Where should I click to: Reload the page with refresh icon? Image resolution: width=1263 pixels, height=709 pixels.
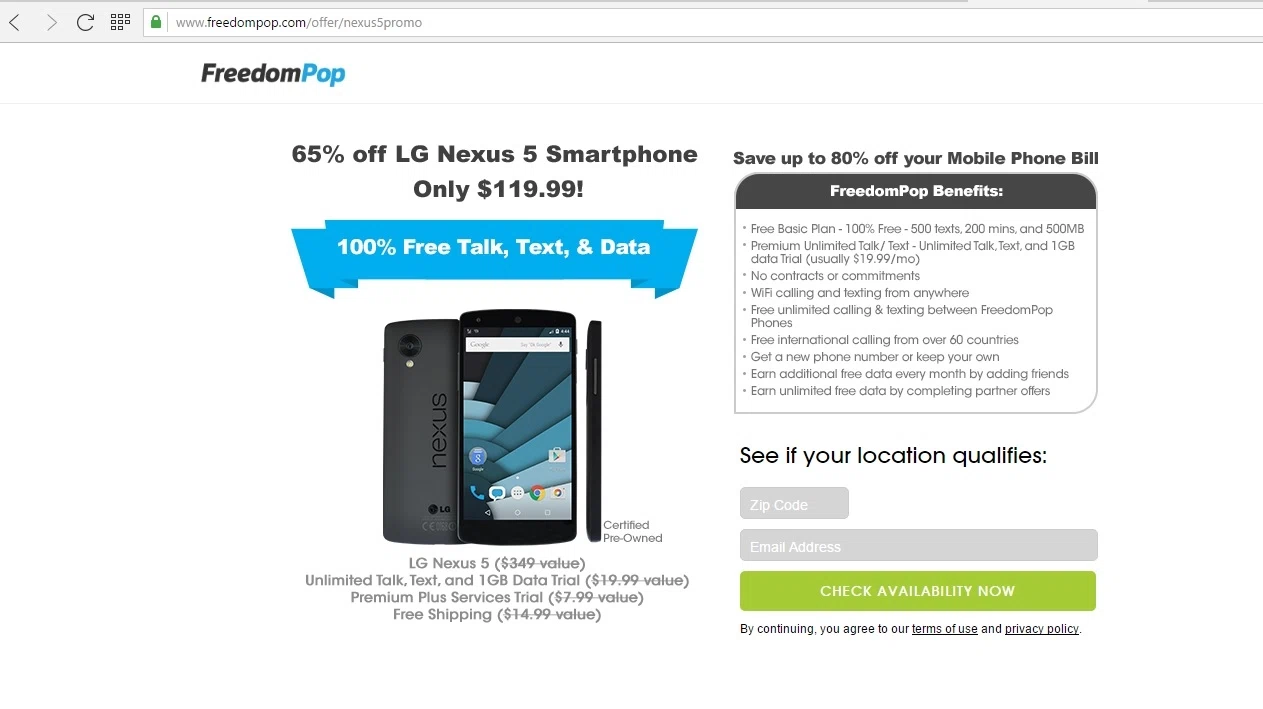[x=85, y=22]
